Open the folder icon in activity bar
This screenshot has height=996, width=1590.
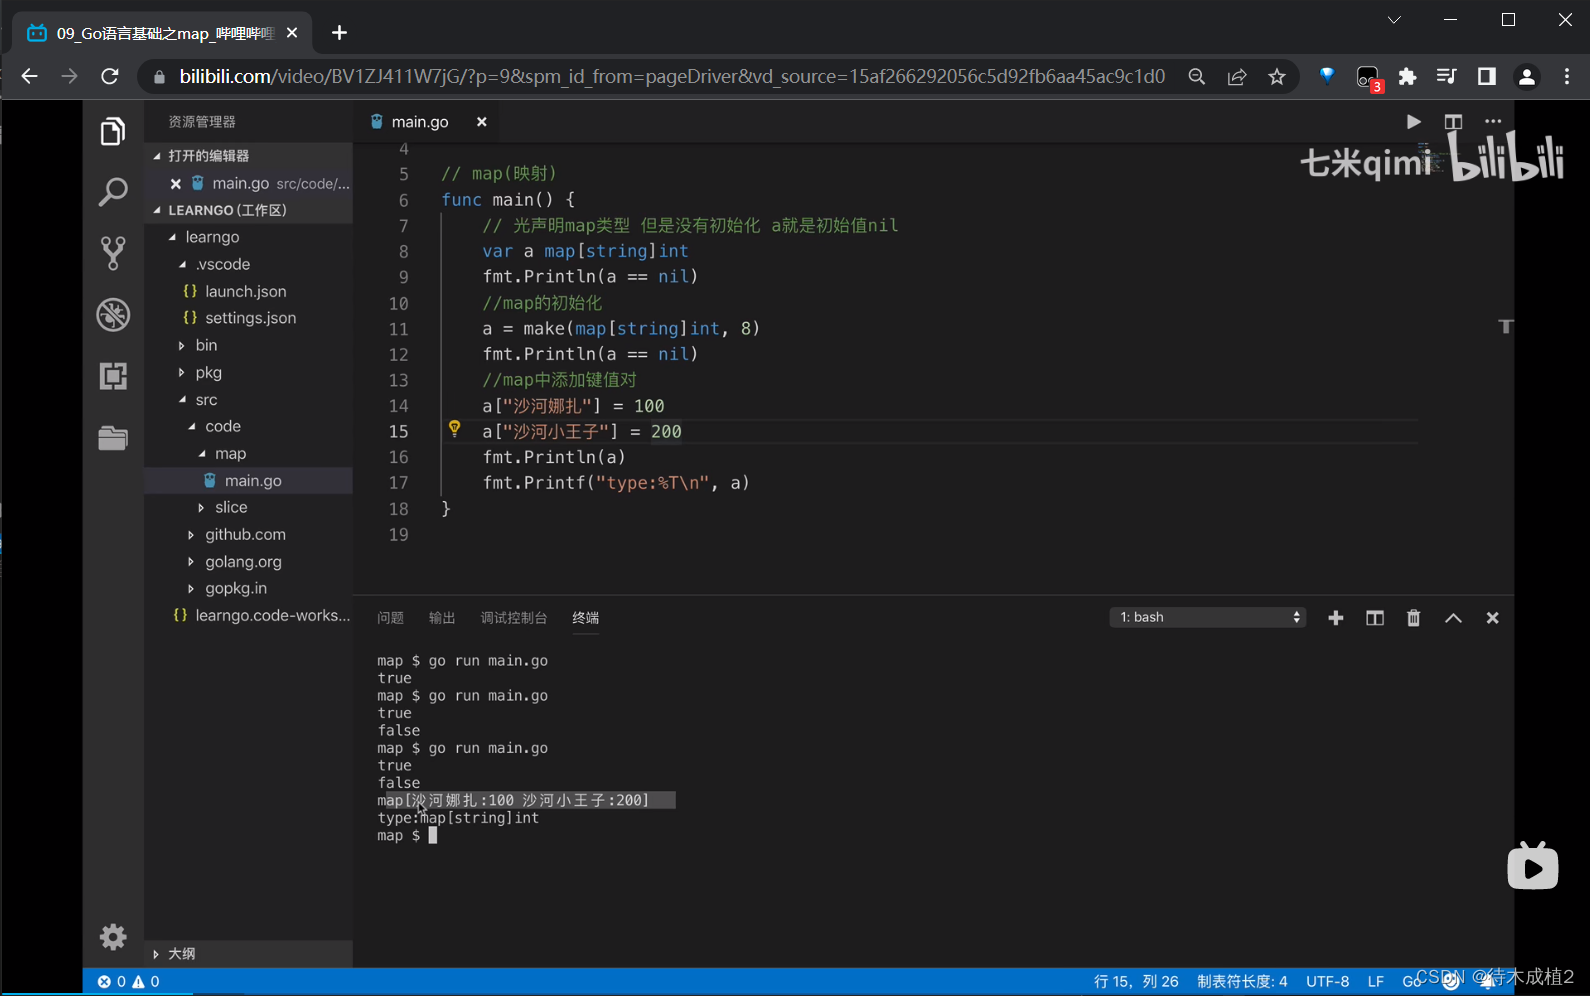113,437
